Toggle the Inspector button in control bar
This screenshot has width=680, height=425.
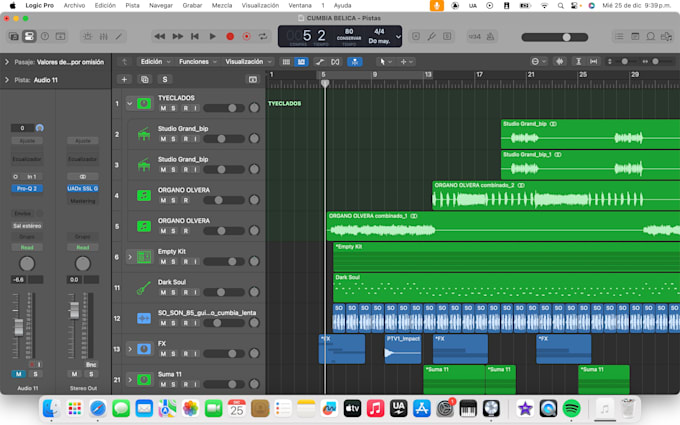coord(29,36)
